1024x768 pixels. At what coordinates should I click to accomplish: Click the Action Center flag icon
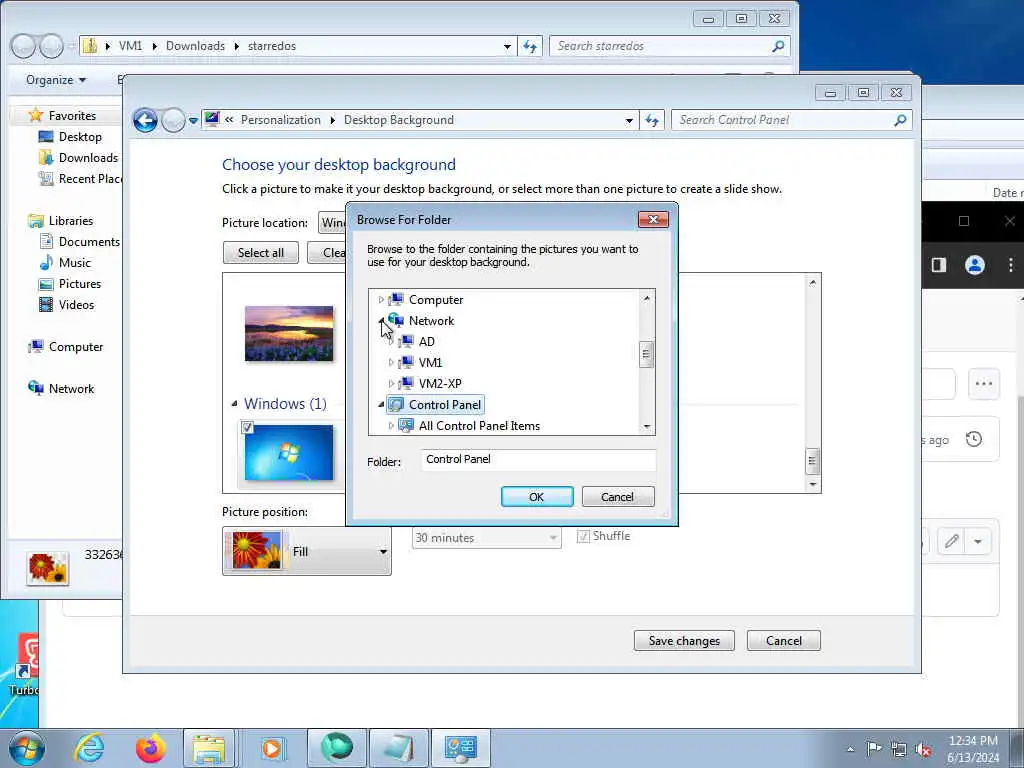coord(874,749)
